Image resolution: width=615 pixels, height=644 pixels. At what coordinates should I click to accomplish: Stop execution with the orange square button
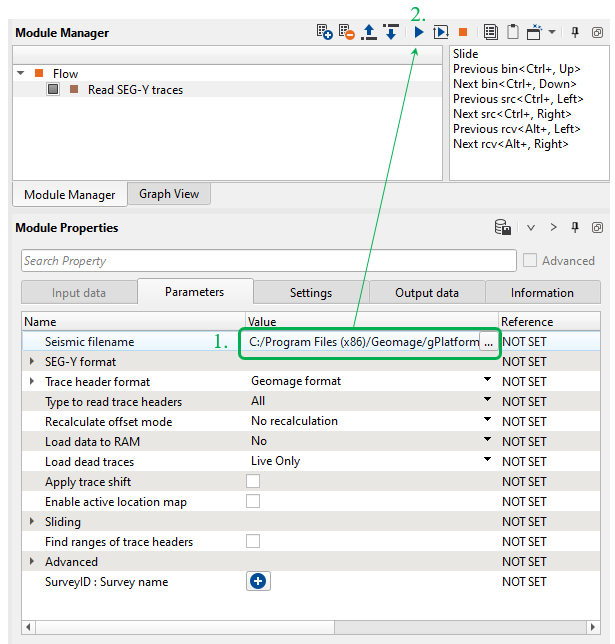tap(463, 33)
